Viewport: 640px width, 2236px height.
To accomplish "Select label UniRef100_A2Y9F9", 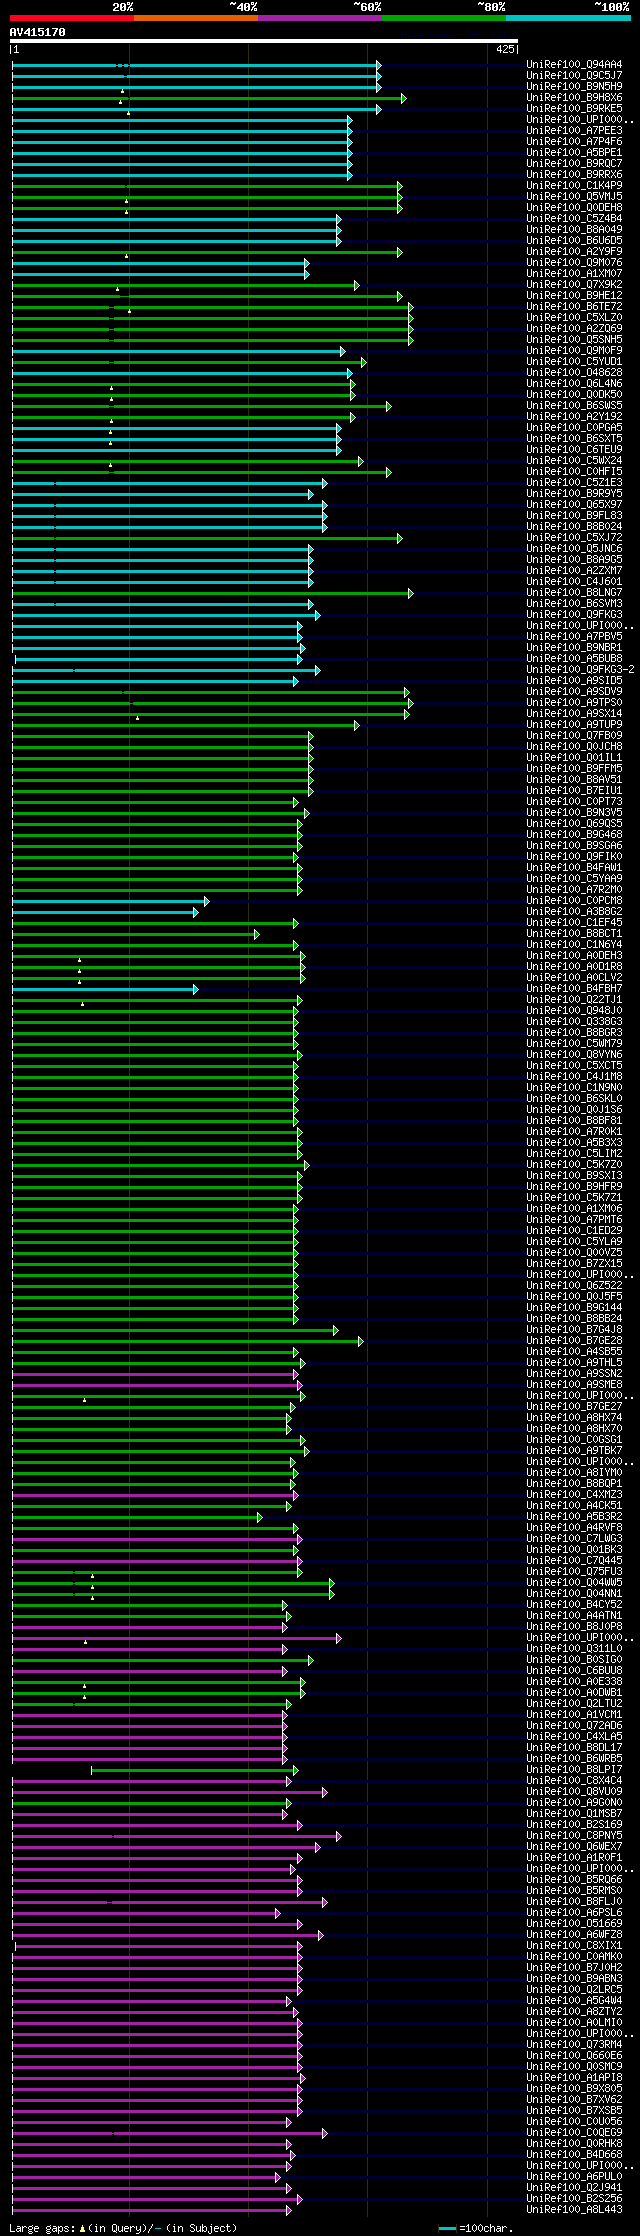I will 574,252.
